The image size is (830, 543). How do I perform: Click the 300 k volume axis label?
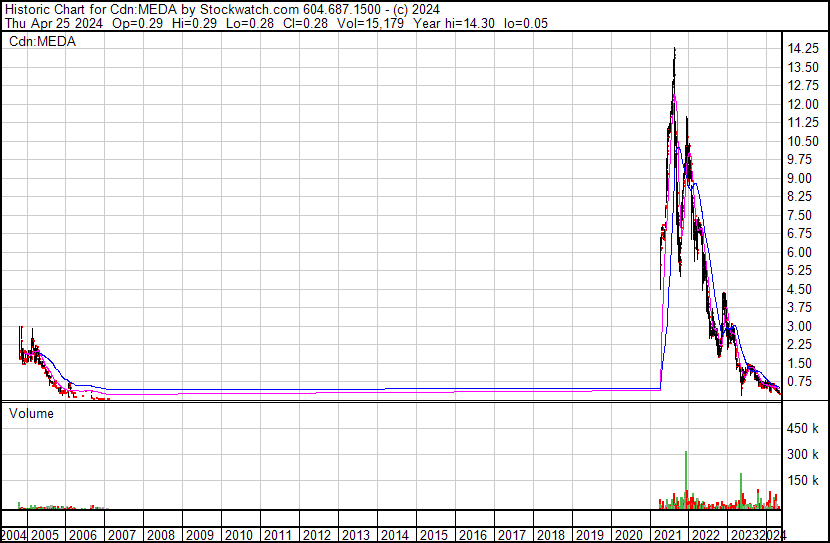click(803, 455)
